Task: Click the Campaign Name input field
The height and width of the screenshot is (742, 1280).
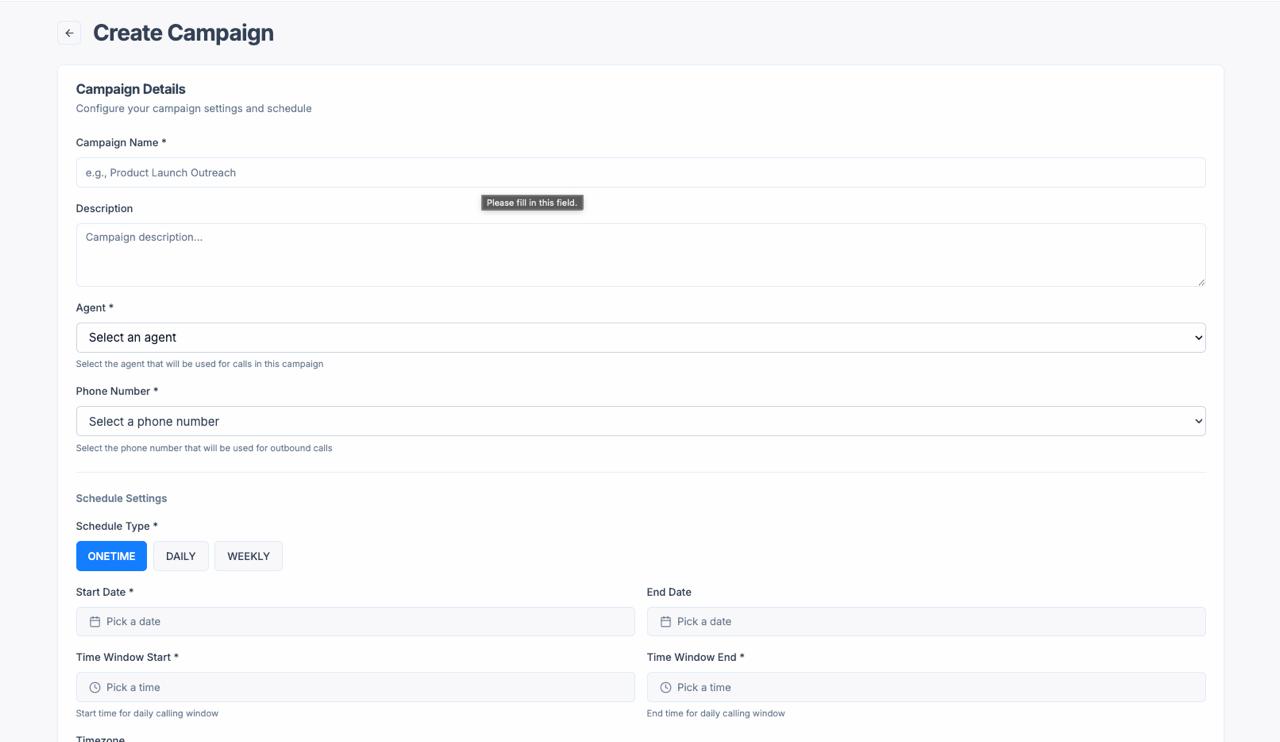Action: [640, 172]
